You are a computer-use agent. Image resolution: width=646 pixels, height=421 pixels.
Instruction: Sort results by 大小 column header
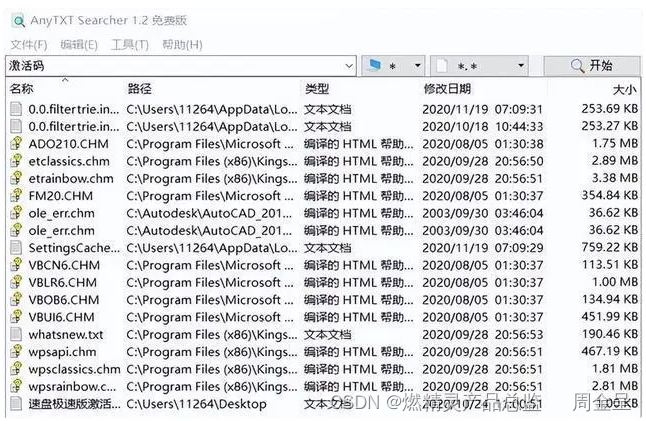(625, 89)
